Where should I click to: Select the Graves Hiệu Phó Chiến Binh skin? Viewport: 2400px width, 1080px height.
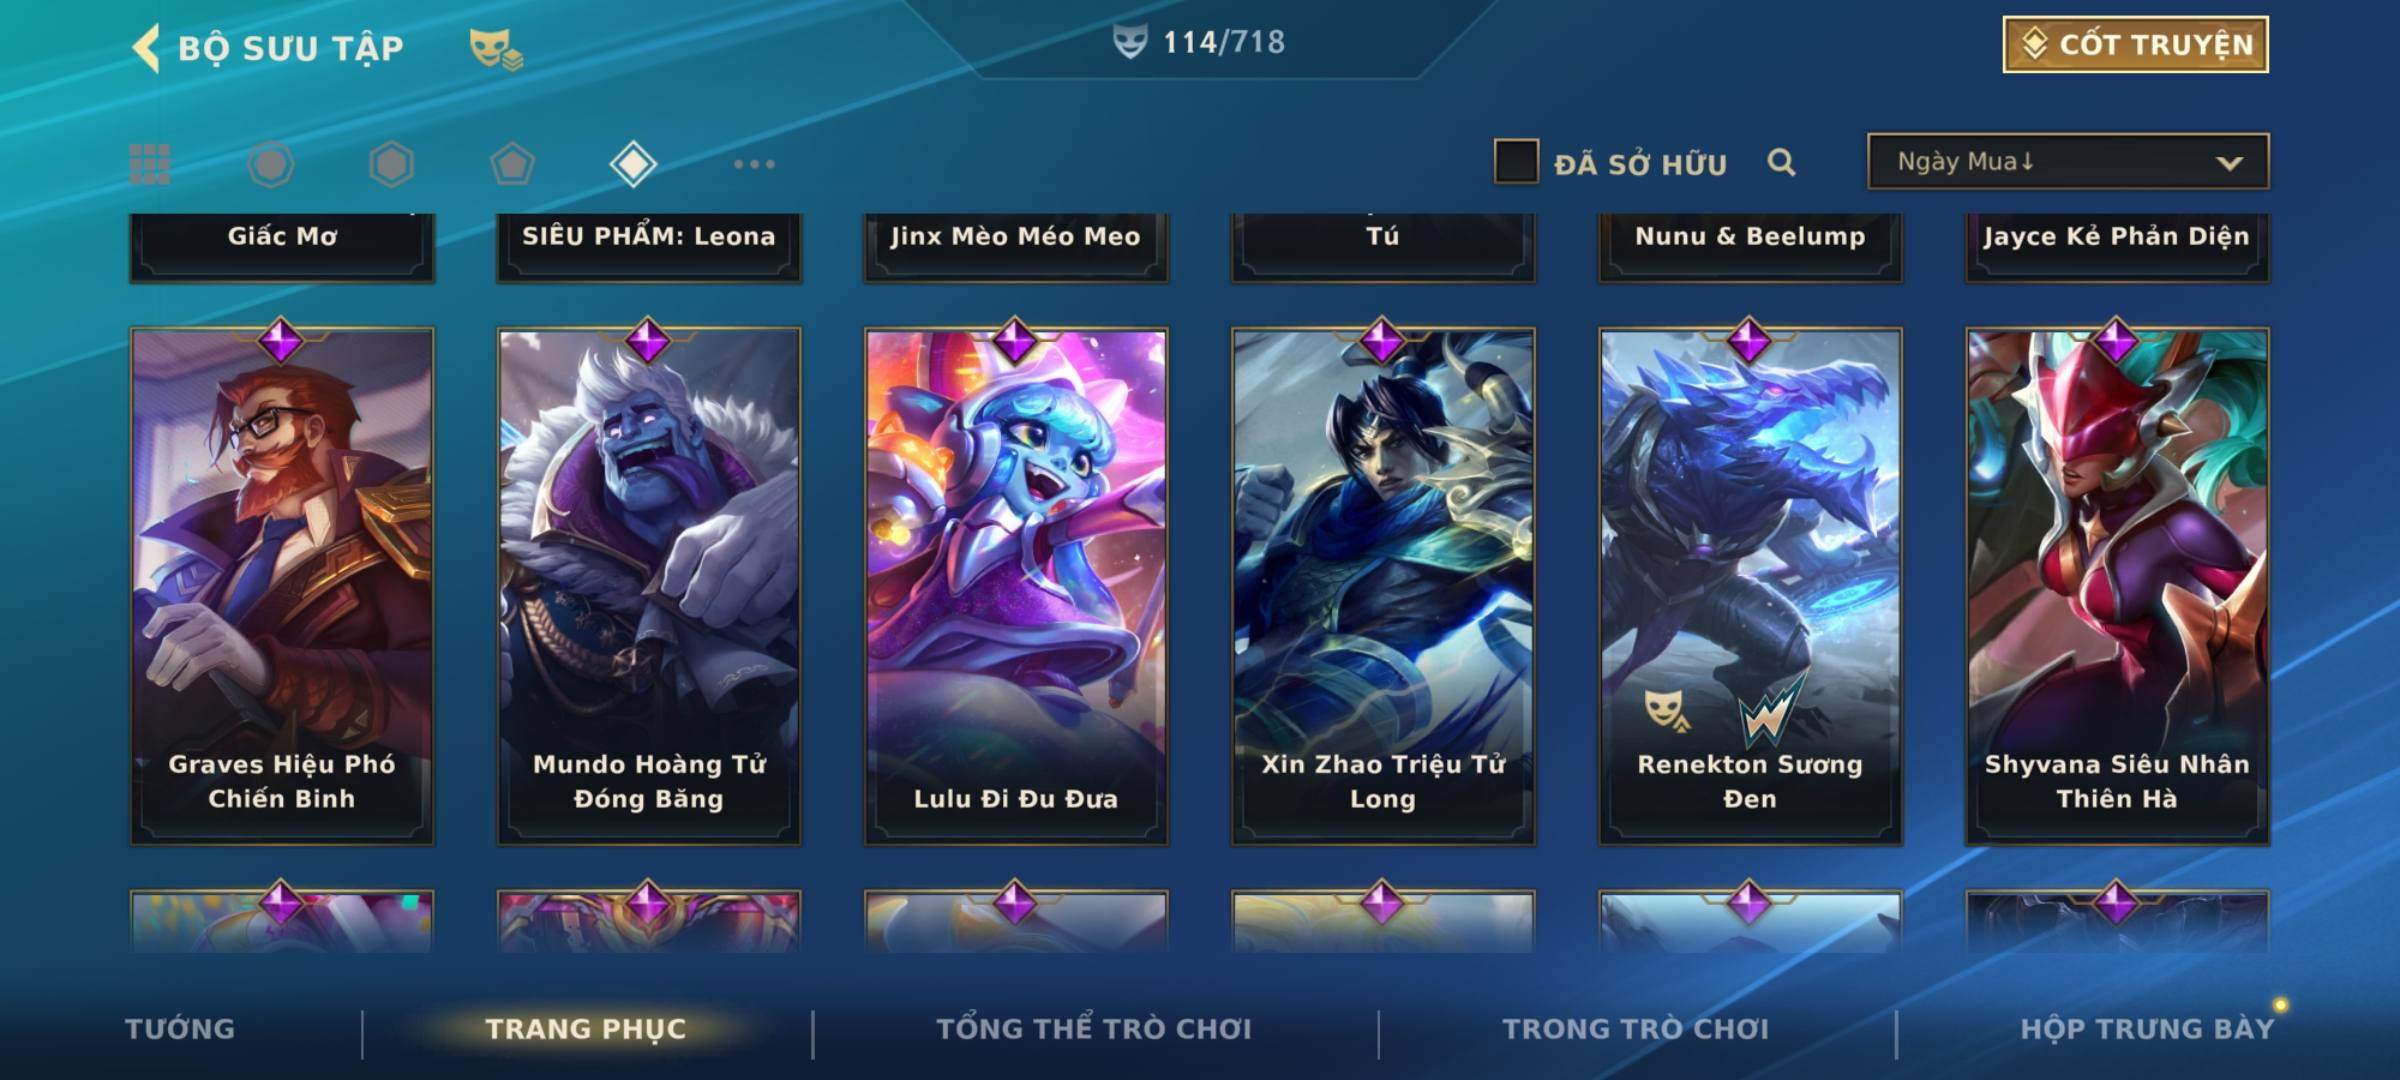click(282, 586)
